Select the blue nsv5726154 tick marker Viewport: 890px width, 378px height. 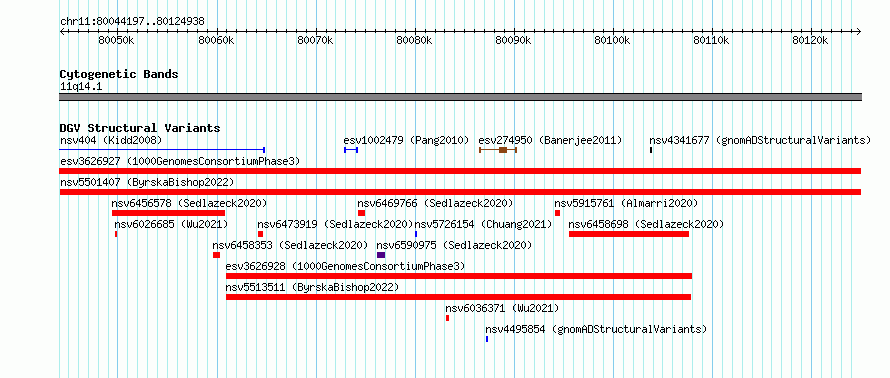[416, 234]
